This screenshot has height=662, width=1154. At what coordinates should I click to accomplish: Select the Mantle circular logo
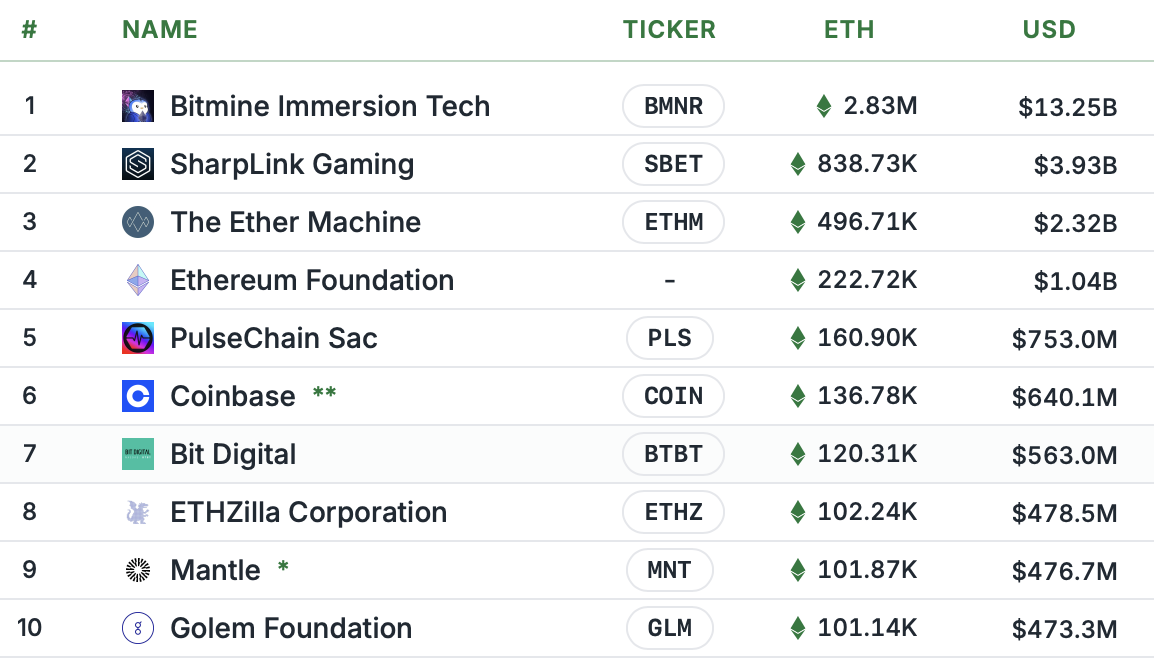point(137,570)
